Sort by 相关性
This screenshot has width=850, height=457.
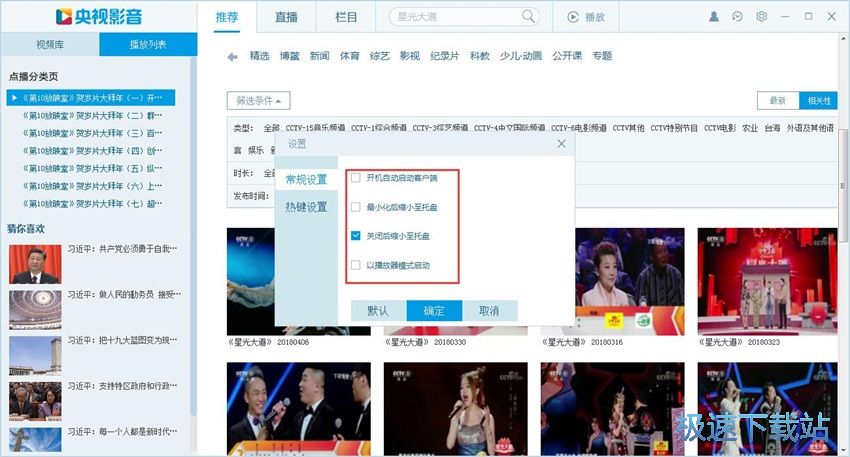(x=819, y=101)
